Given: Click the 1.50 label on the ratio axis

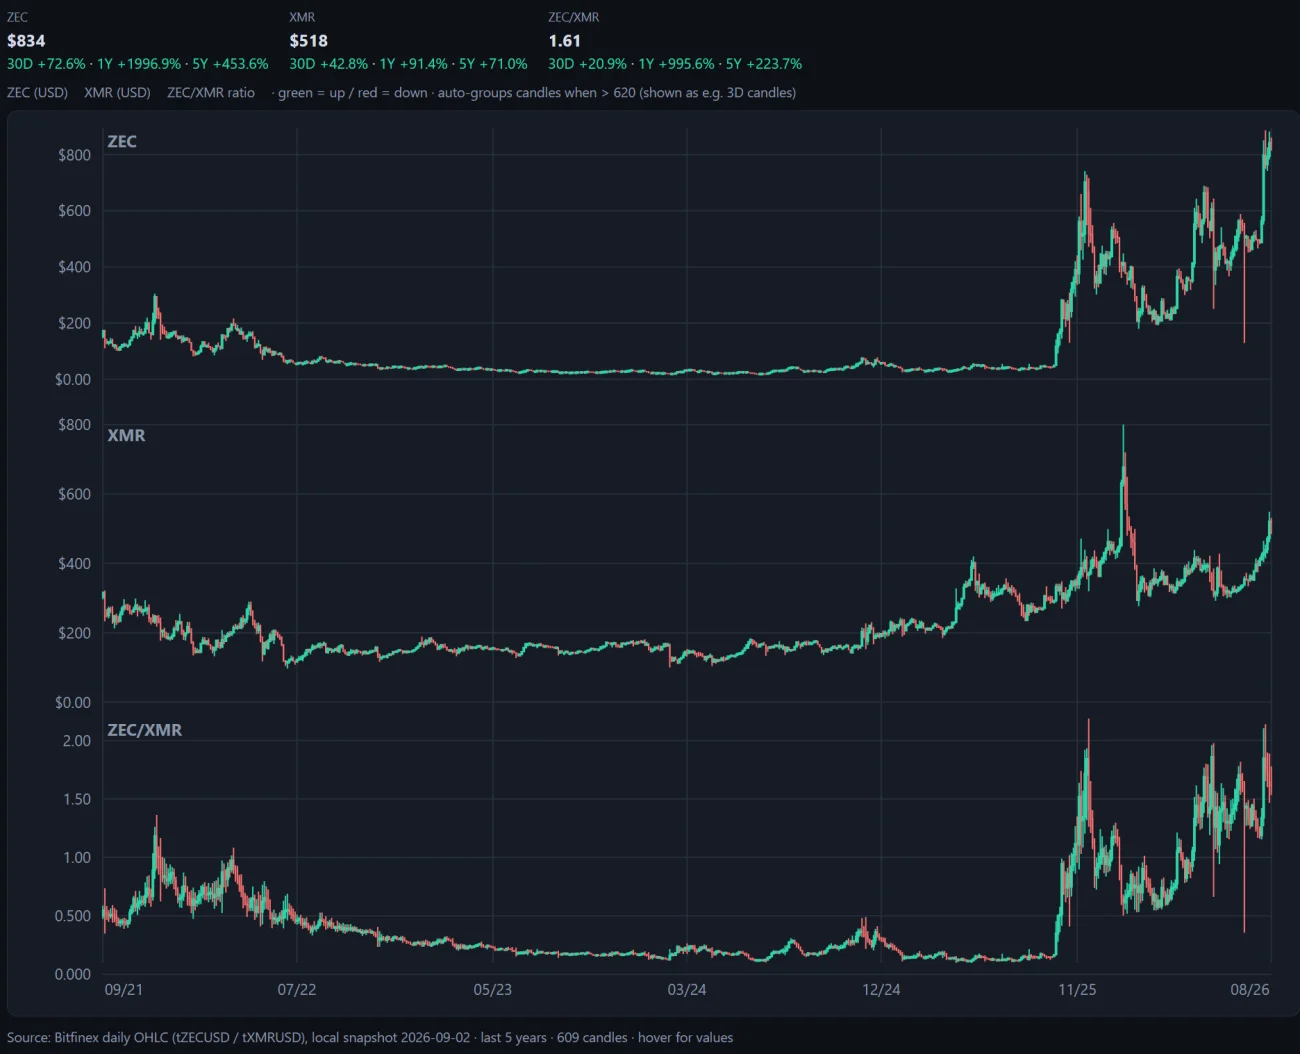Looking at the screenshot, I should point(77,799).
